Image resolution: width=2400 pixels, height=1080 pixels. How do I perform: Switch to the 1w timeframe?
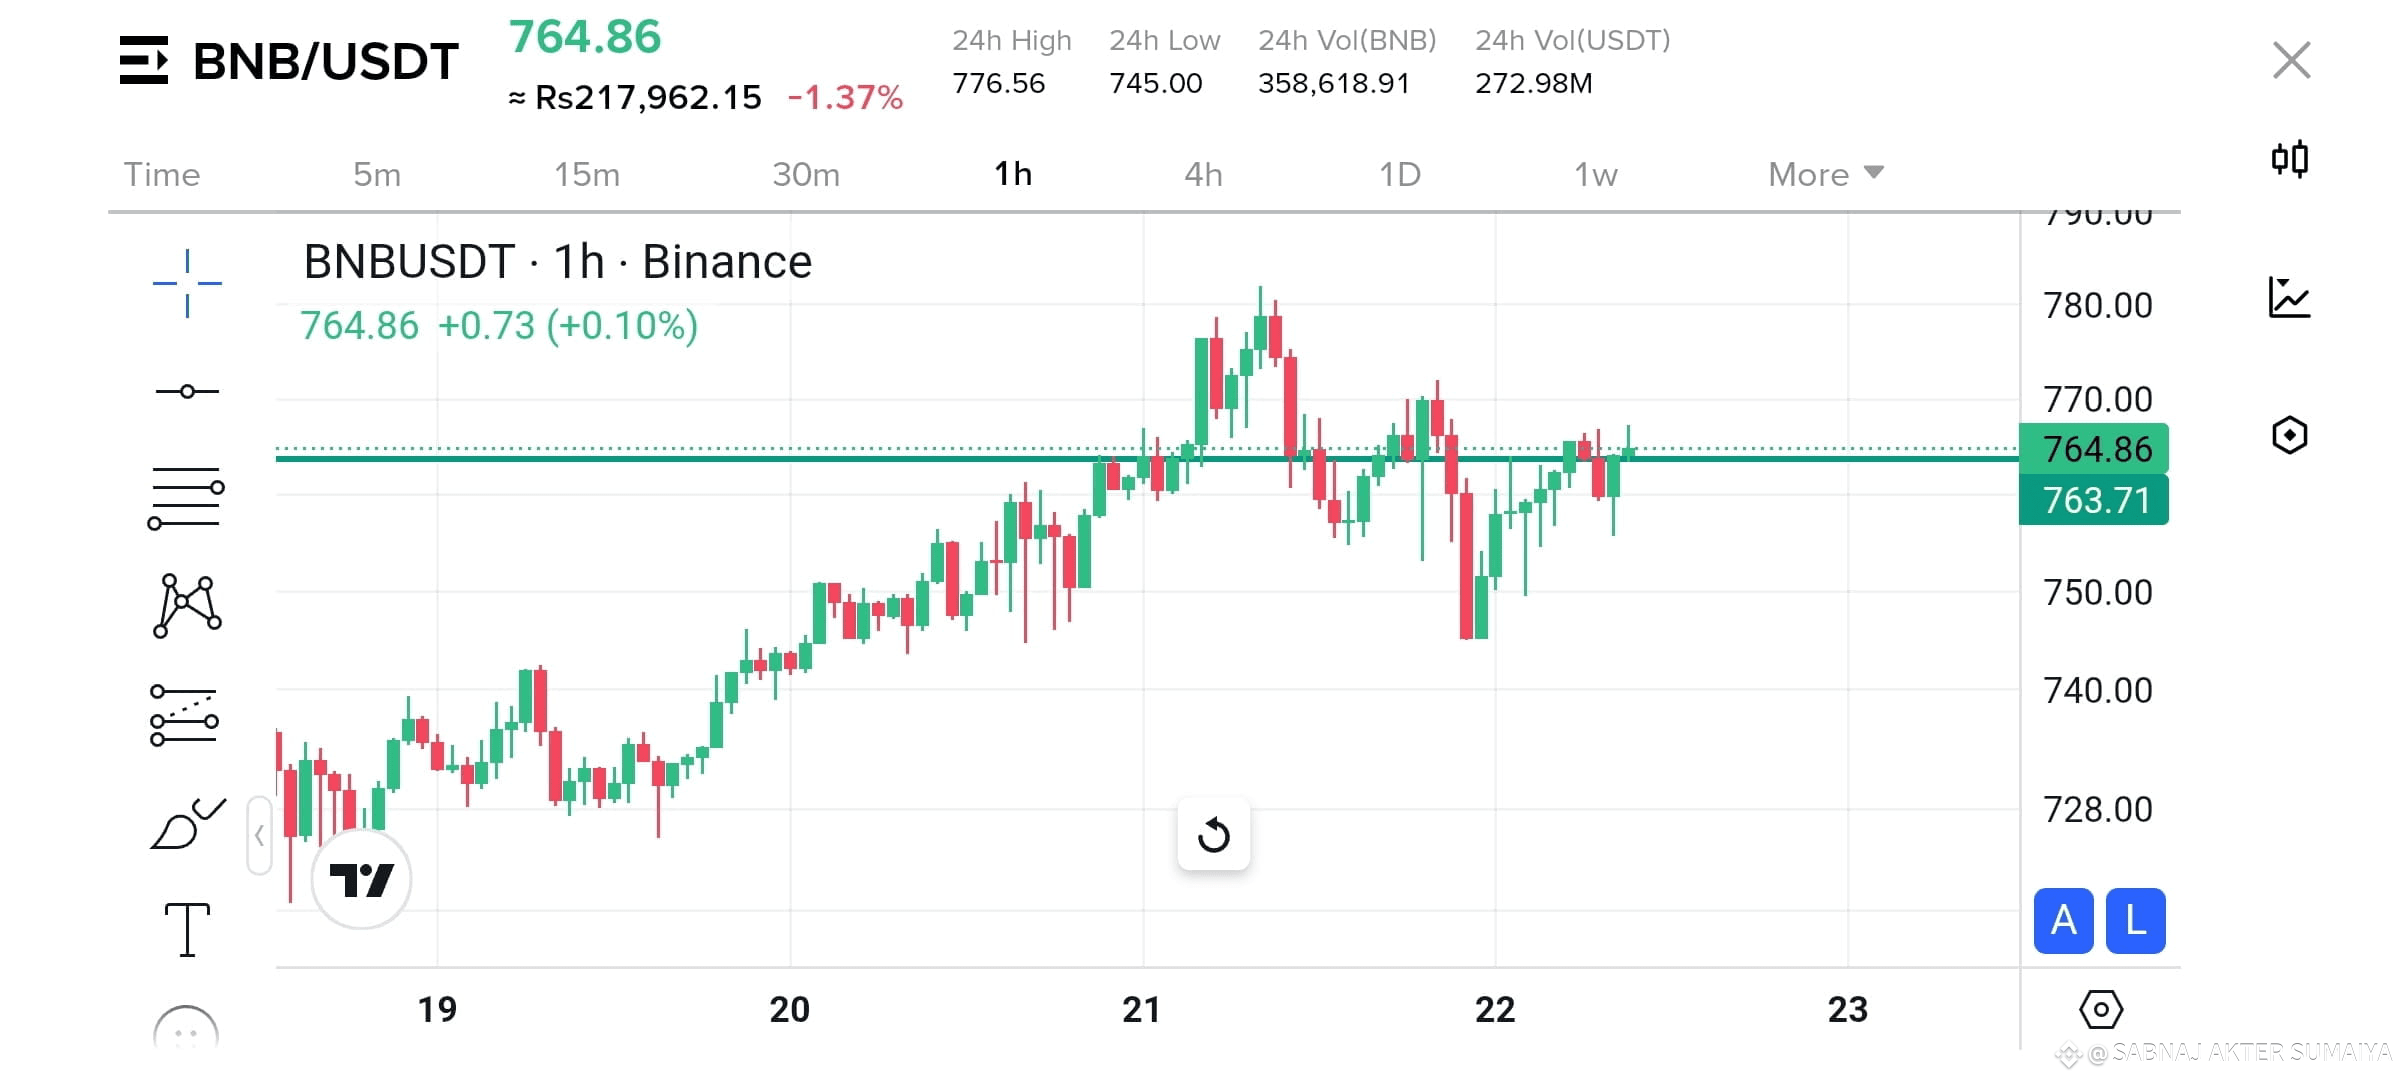tap(1596, 174)
